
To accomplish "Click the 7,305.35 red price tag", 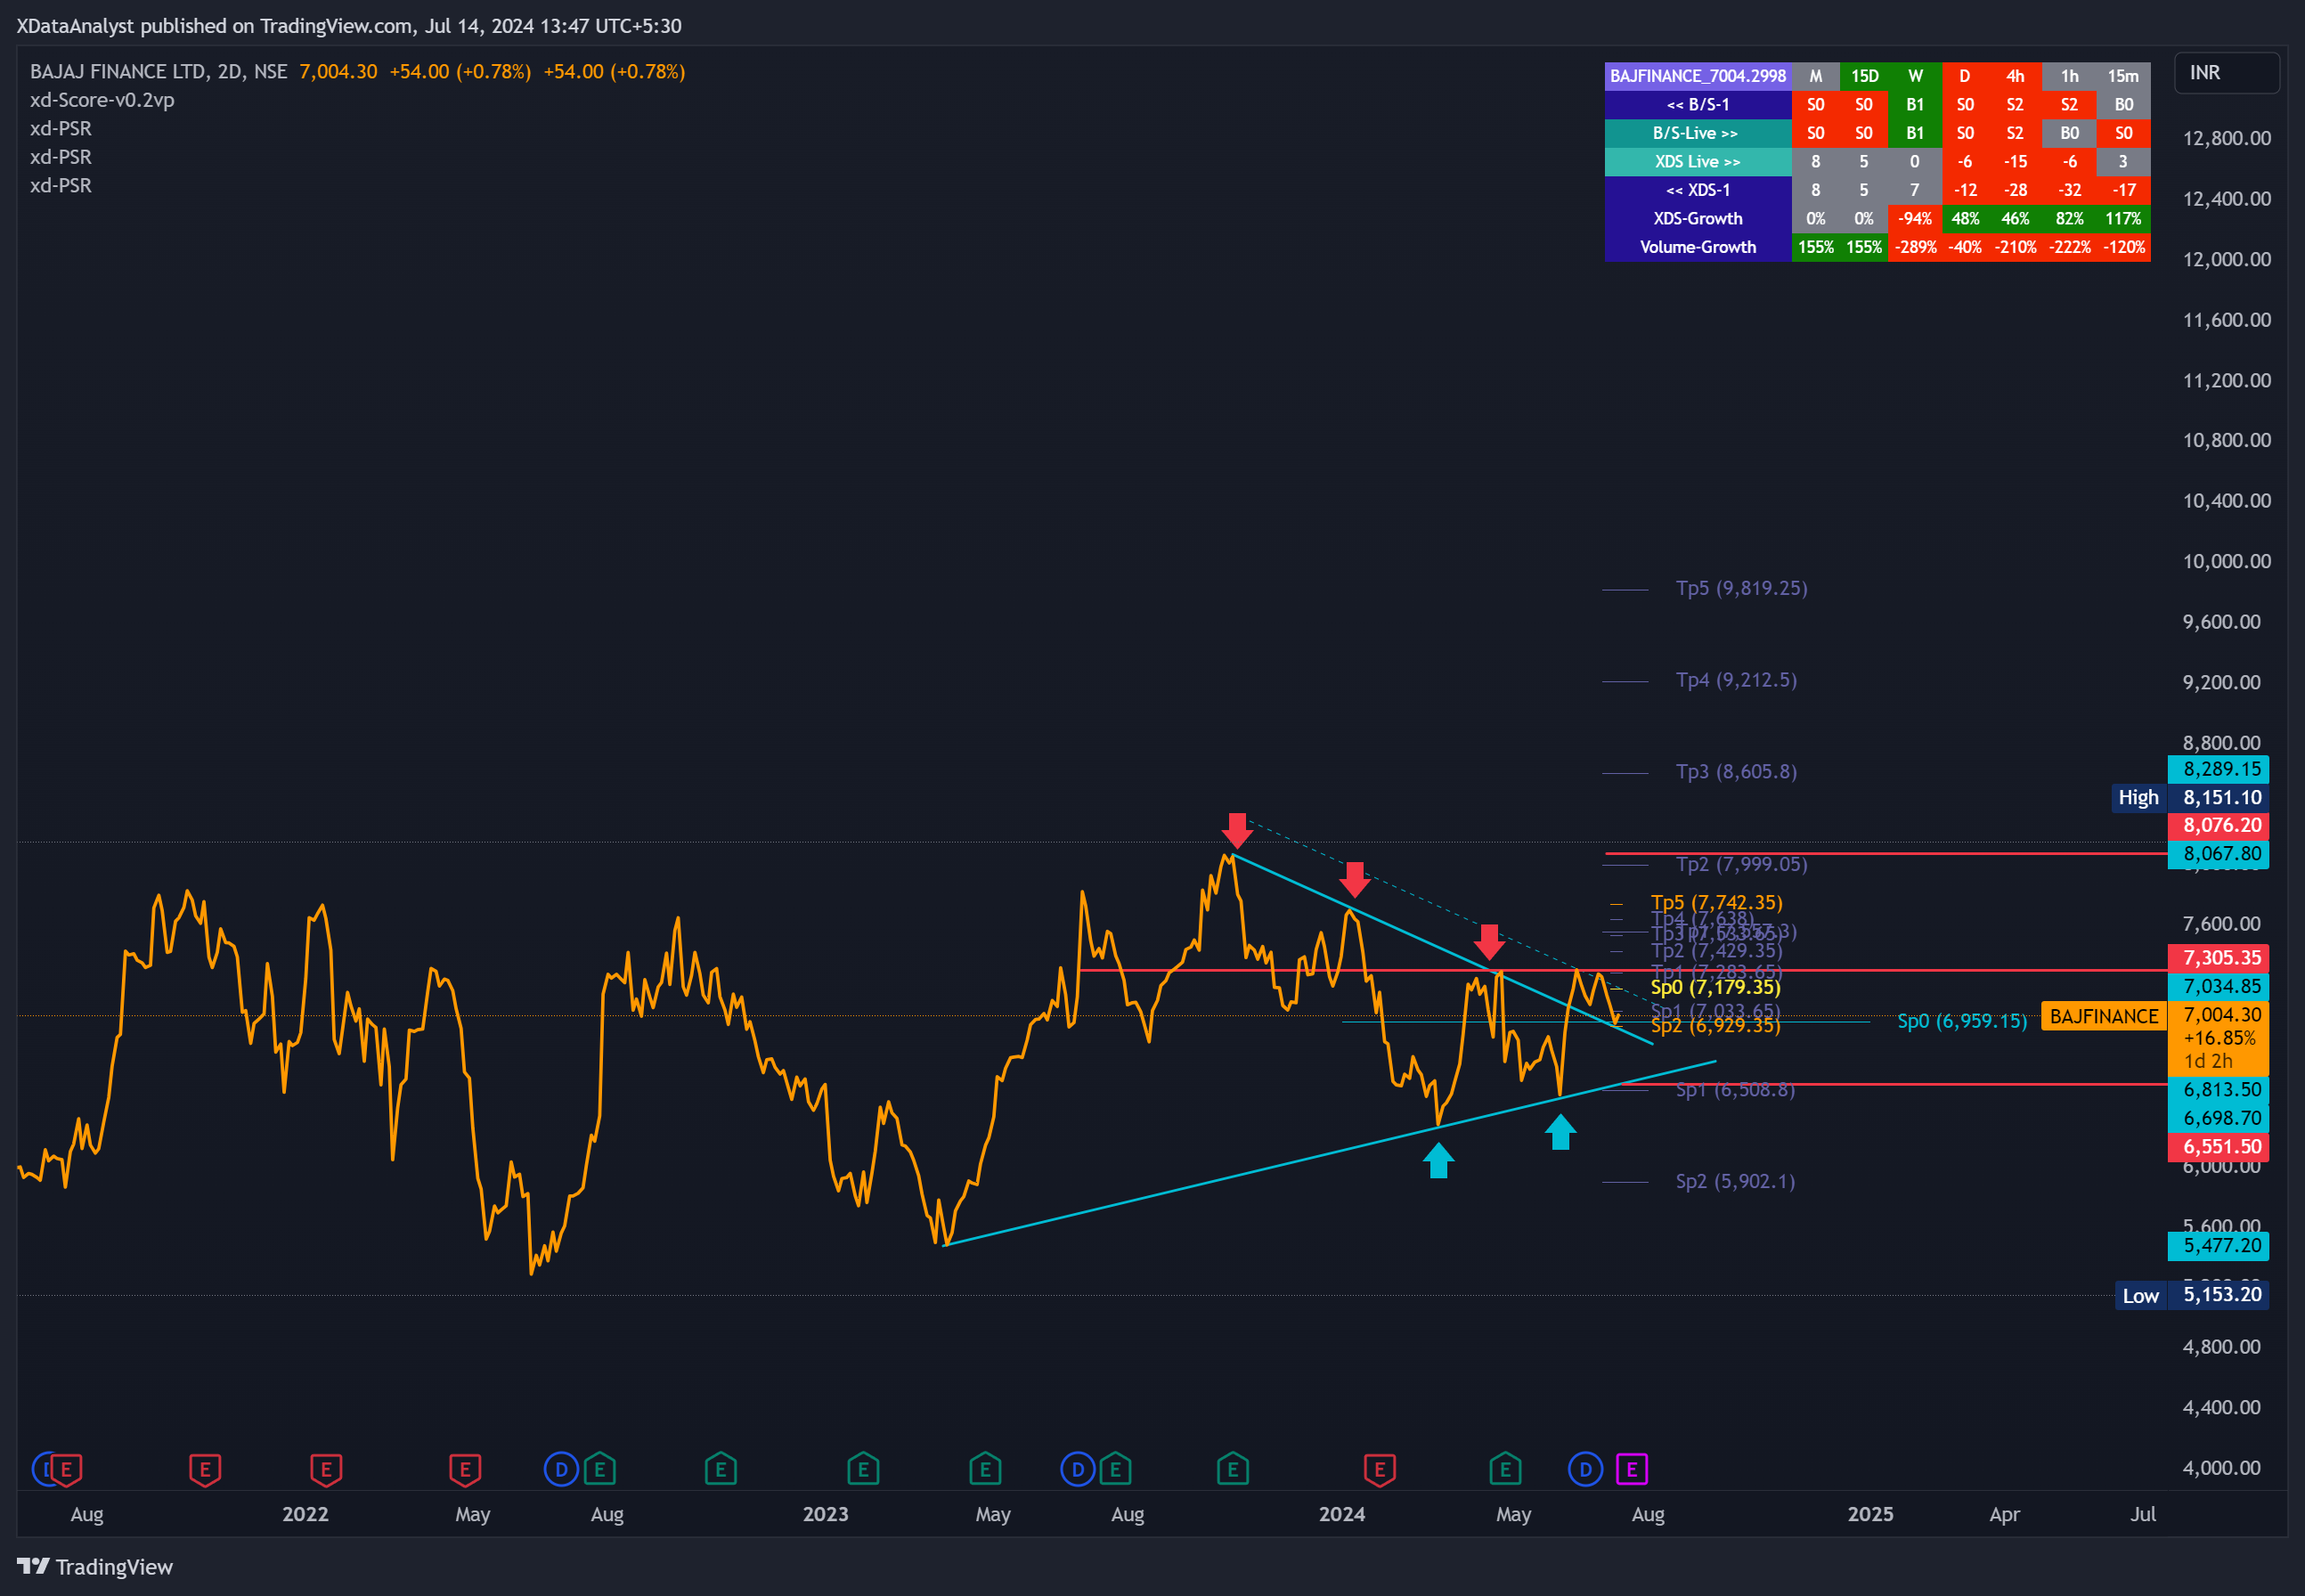I will pos(2218,958).
